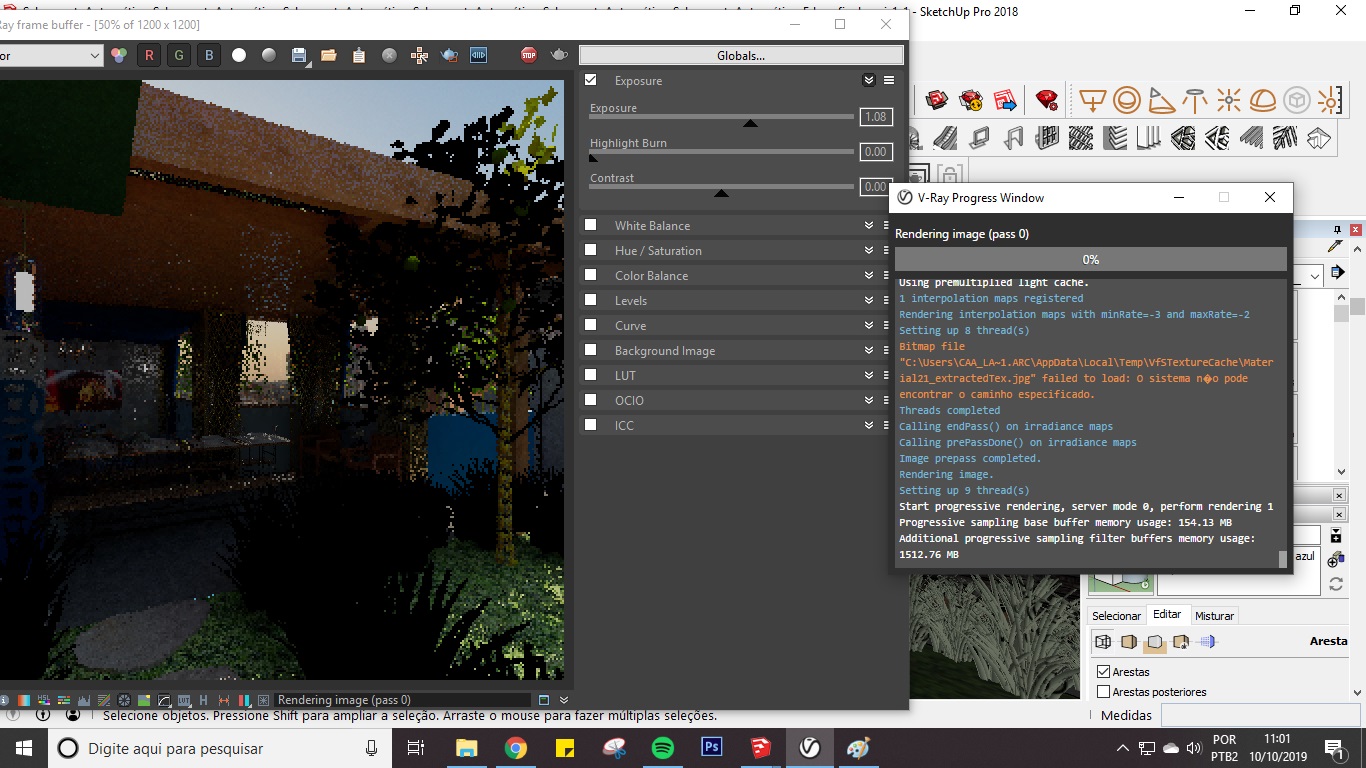Enable the Curve checkbox
This screenshot has width=1366, height=768.
click(591, 325)
